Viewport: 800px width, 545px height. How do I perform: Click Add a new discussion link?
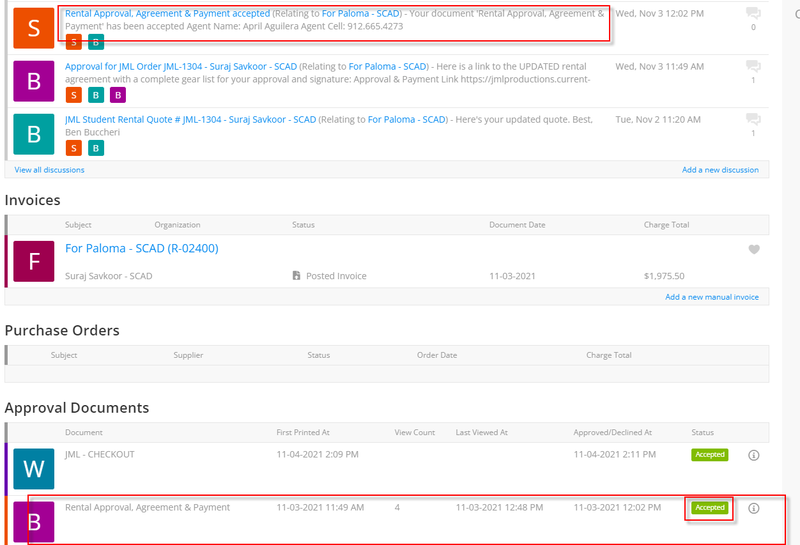tap(719, 170)
